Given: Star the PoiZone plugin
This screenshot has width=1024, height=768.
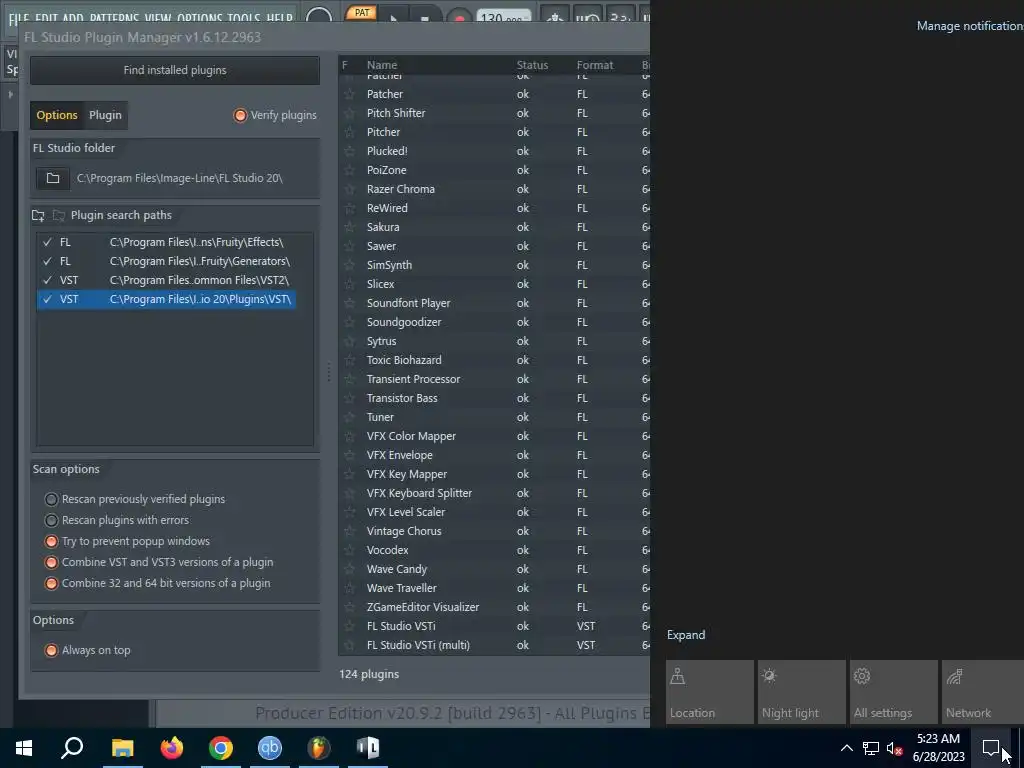Looking at the screenshot, I should (x=349, y=170).
